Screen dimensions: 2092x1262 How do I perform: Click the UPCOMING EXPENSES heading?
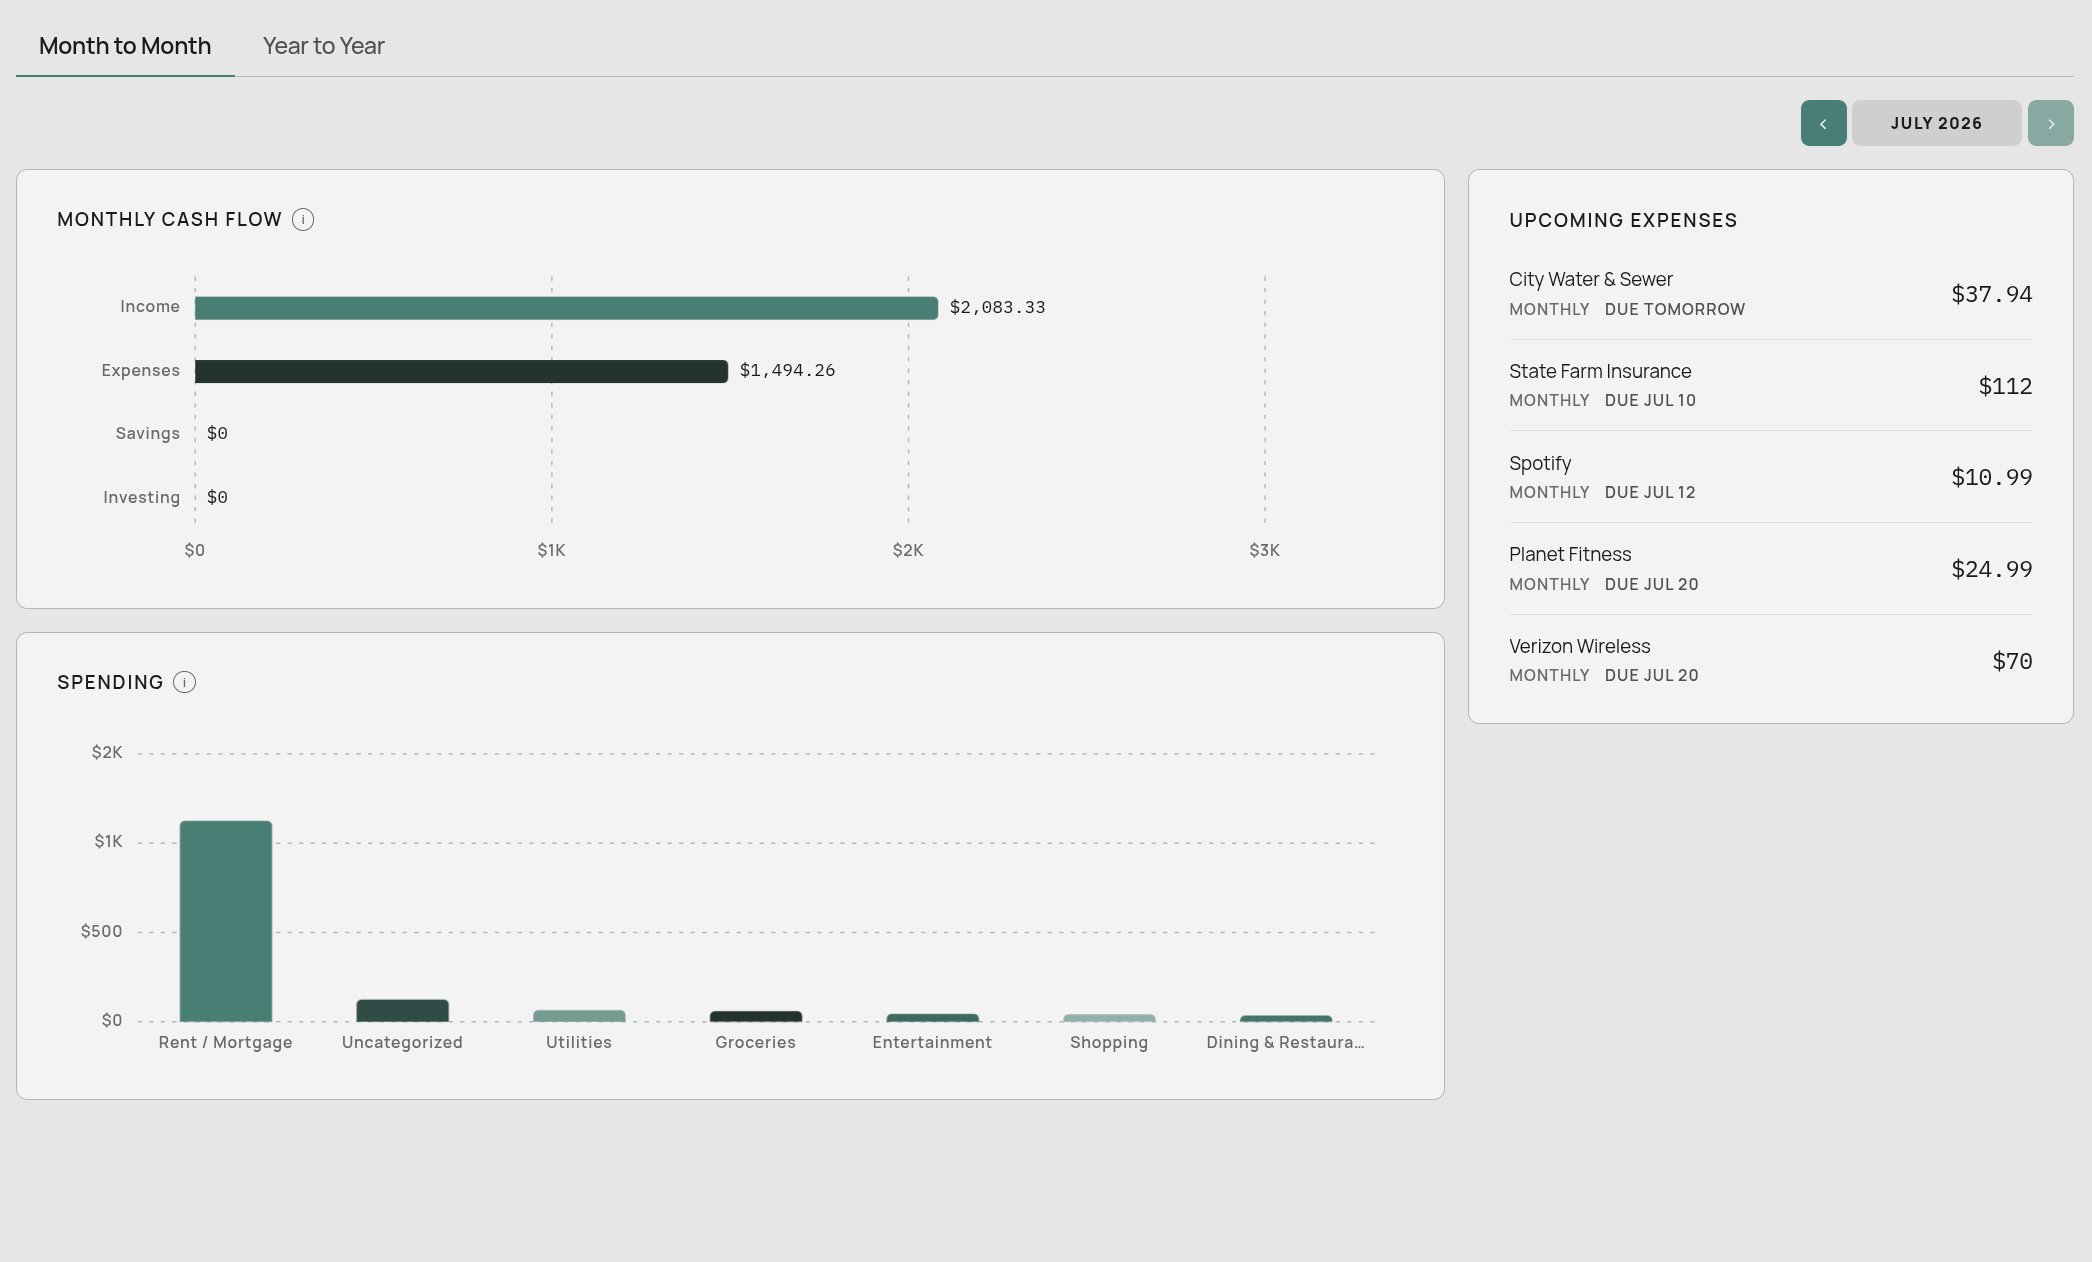1623,221
